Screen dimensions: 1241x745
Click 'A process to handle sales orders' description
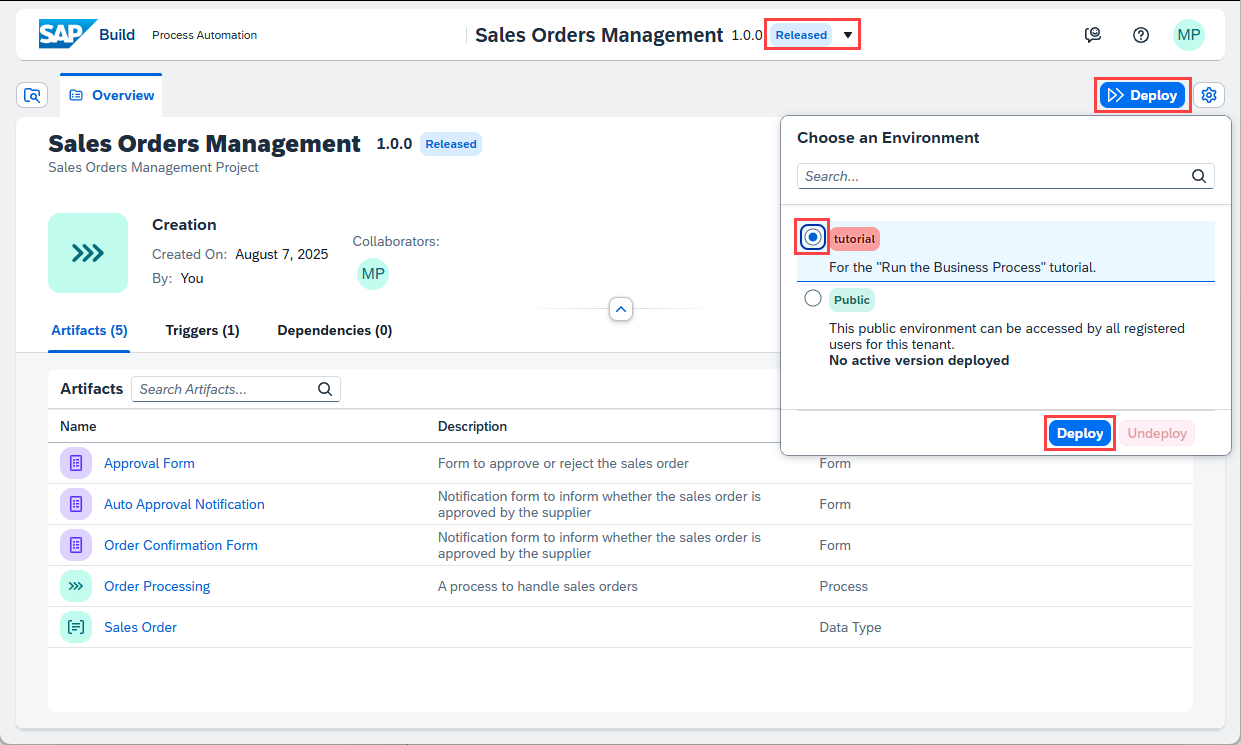point(538,586)
